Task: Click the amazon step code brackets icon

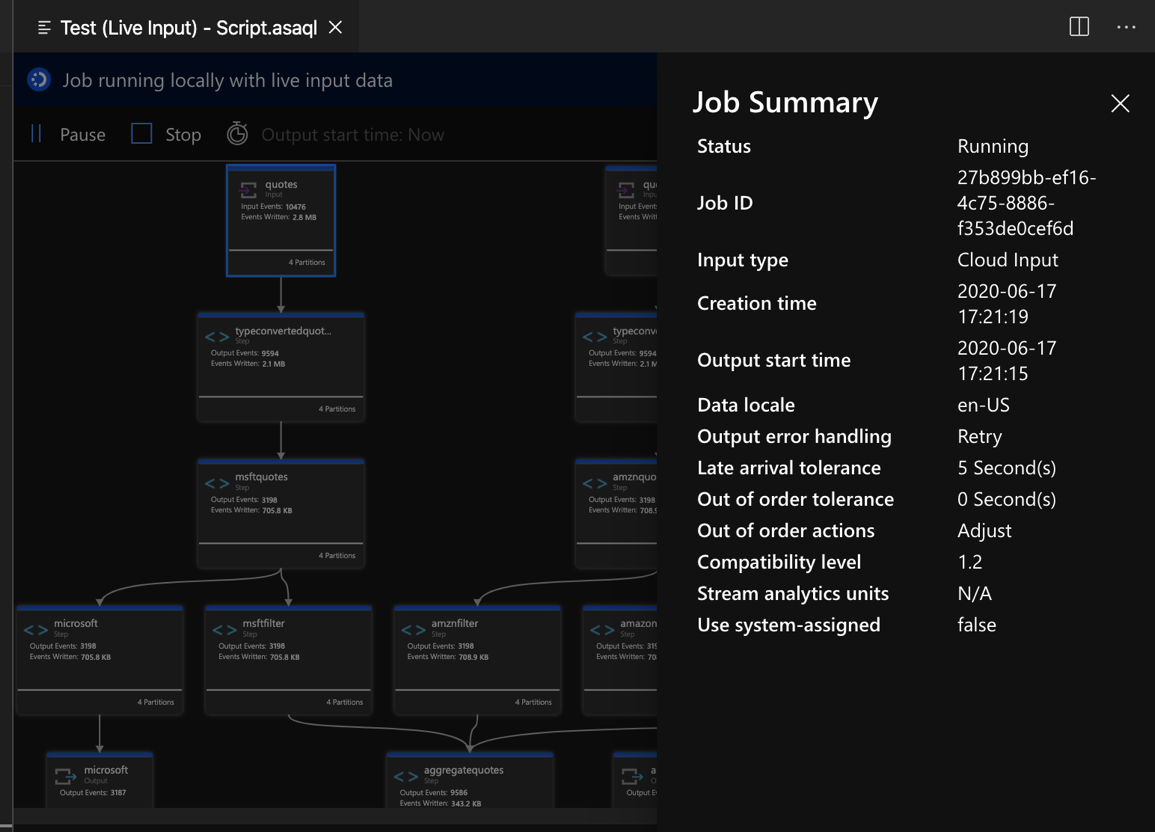Action: point(602,630)
